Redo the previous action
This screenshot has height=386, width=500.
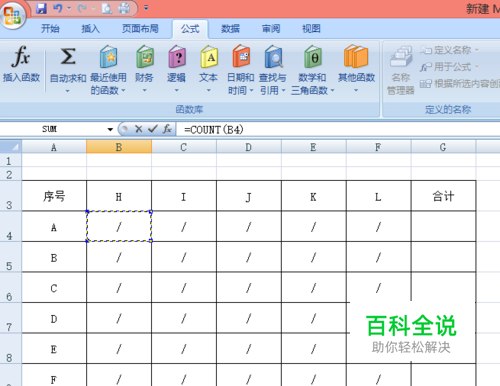pos(82,8)
